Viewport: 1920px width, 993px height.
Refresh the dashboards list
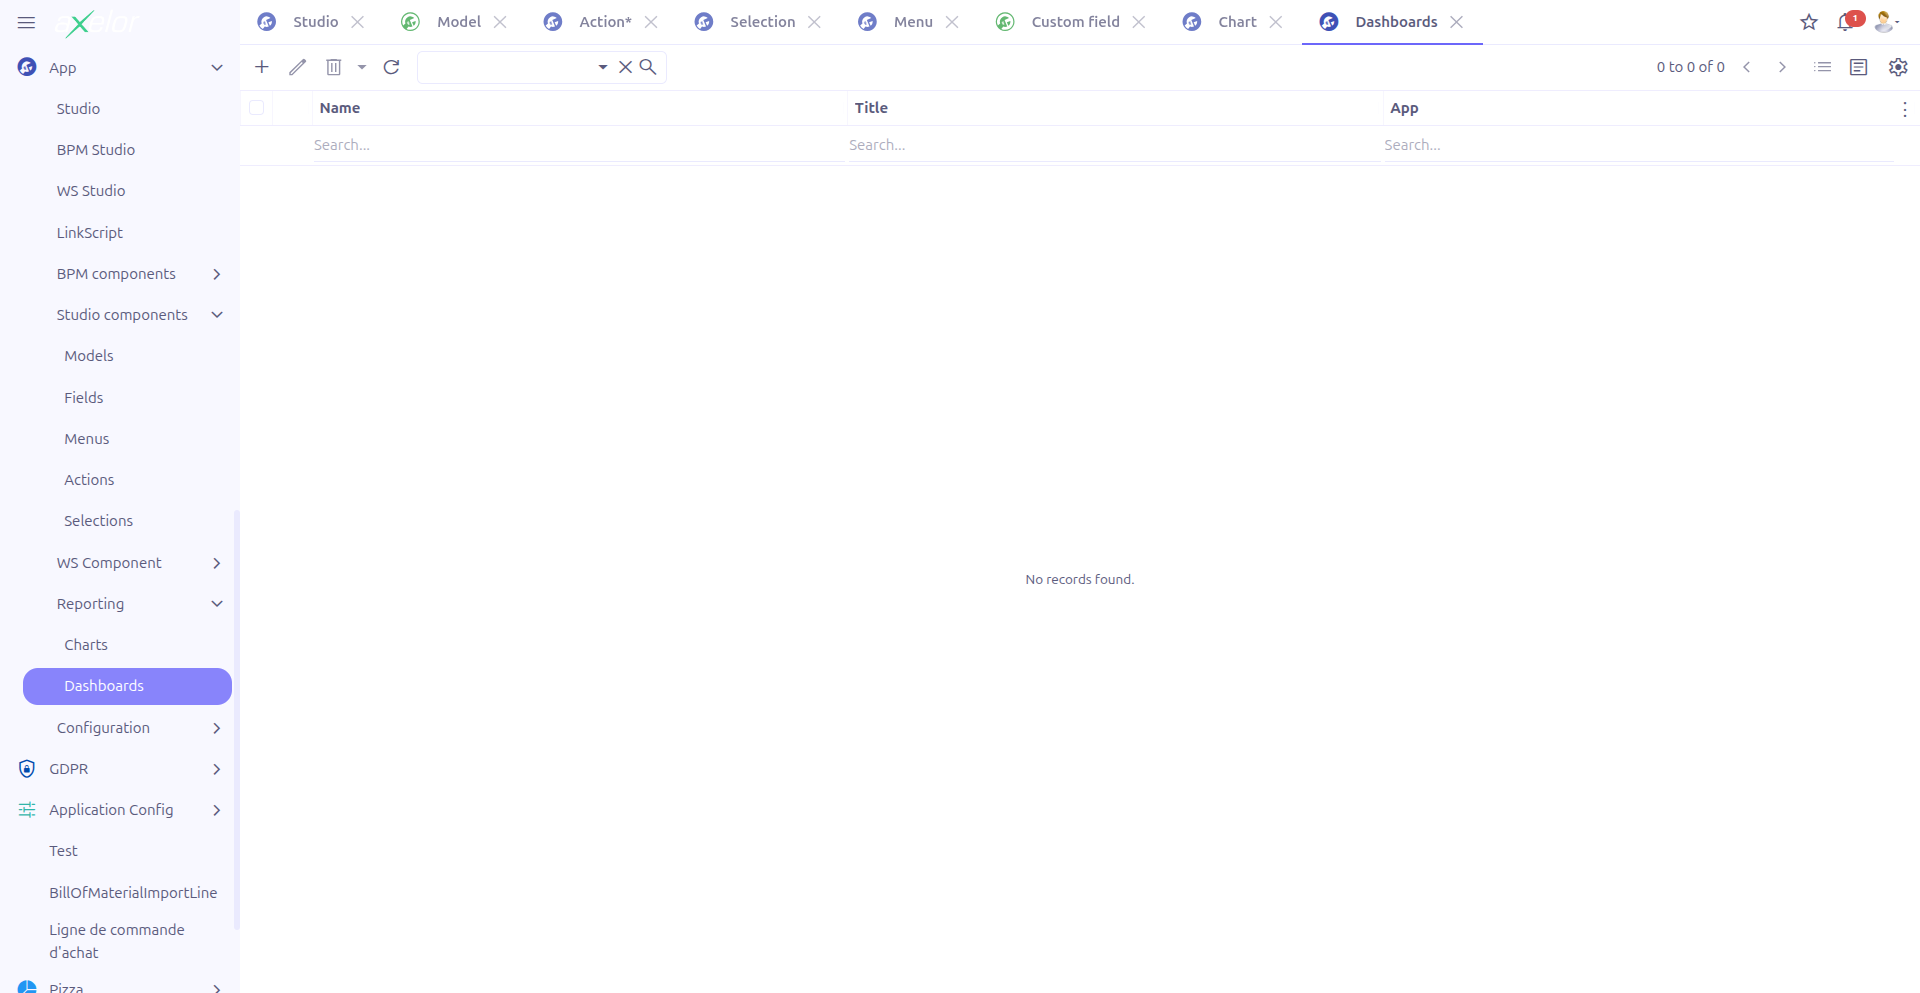(391, 67)
